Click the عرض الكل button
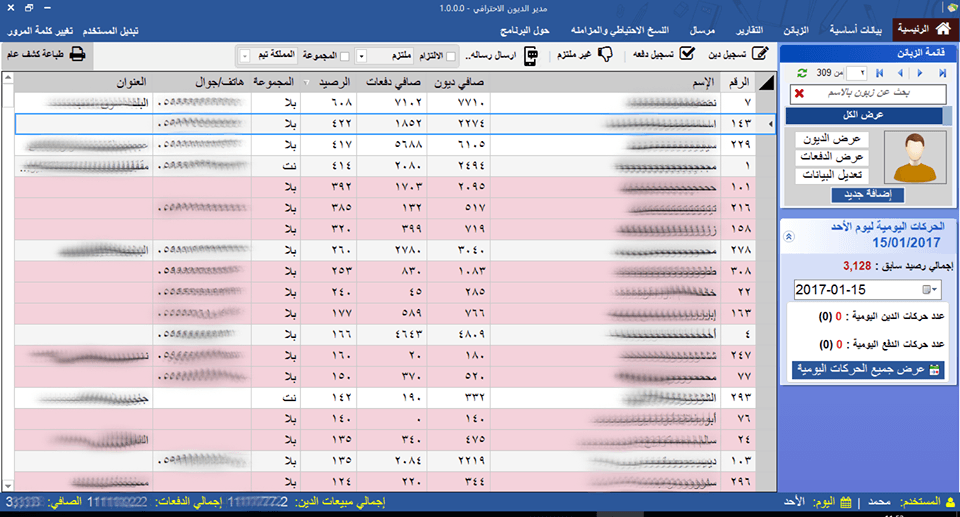 coord(864,115)
